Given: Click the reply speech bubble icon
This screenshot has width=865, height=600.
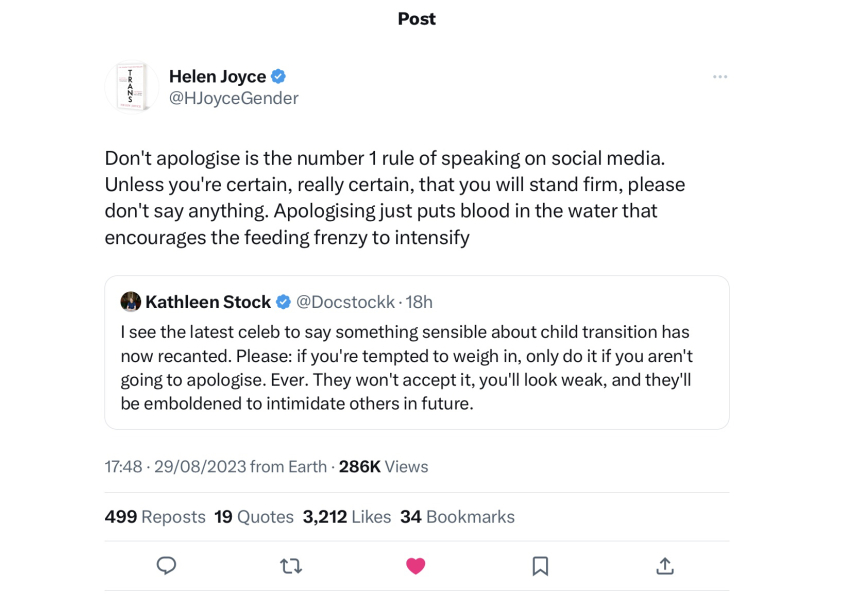Looking at the screenshot, I should (x=167, y=566).
